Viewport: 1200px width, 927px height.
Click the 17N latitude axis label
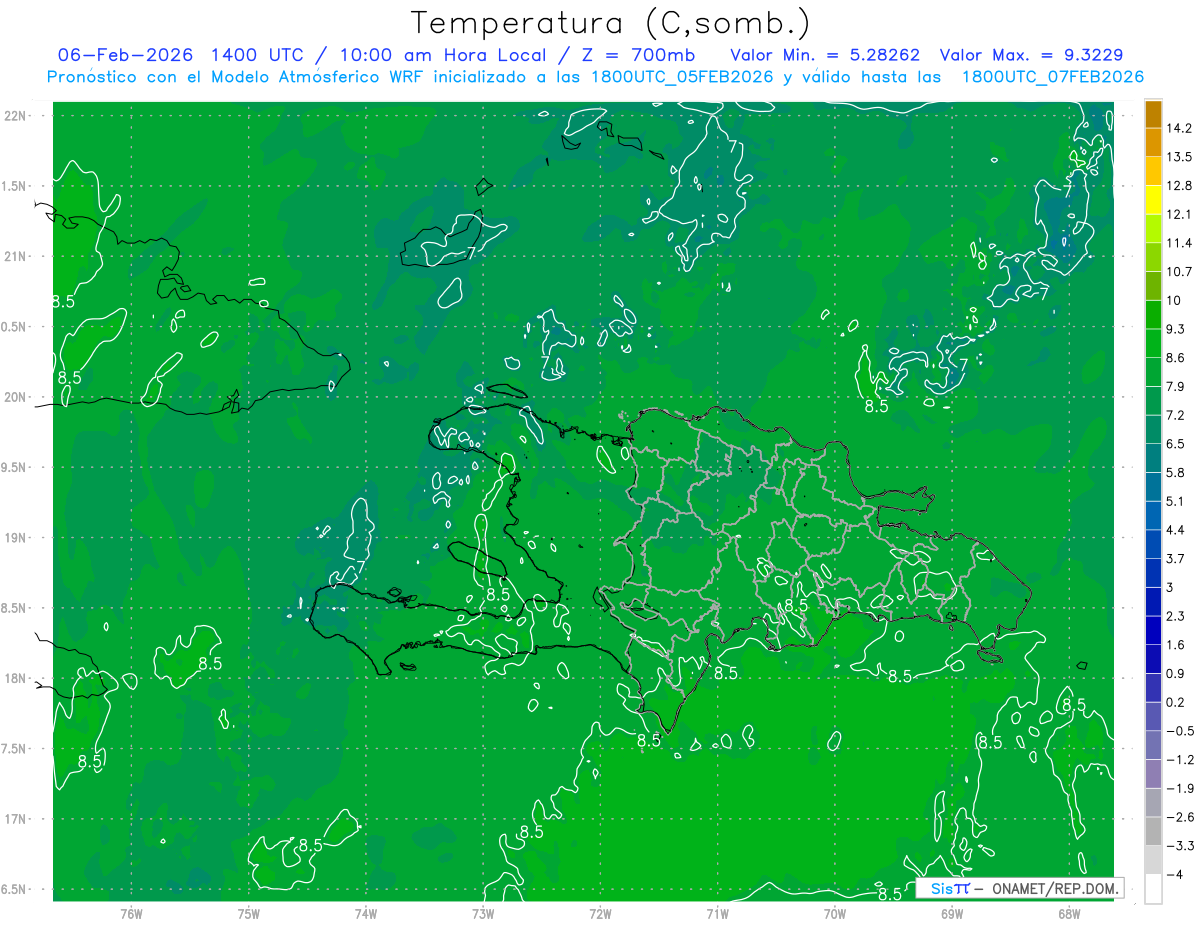tap(15, 819)
